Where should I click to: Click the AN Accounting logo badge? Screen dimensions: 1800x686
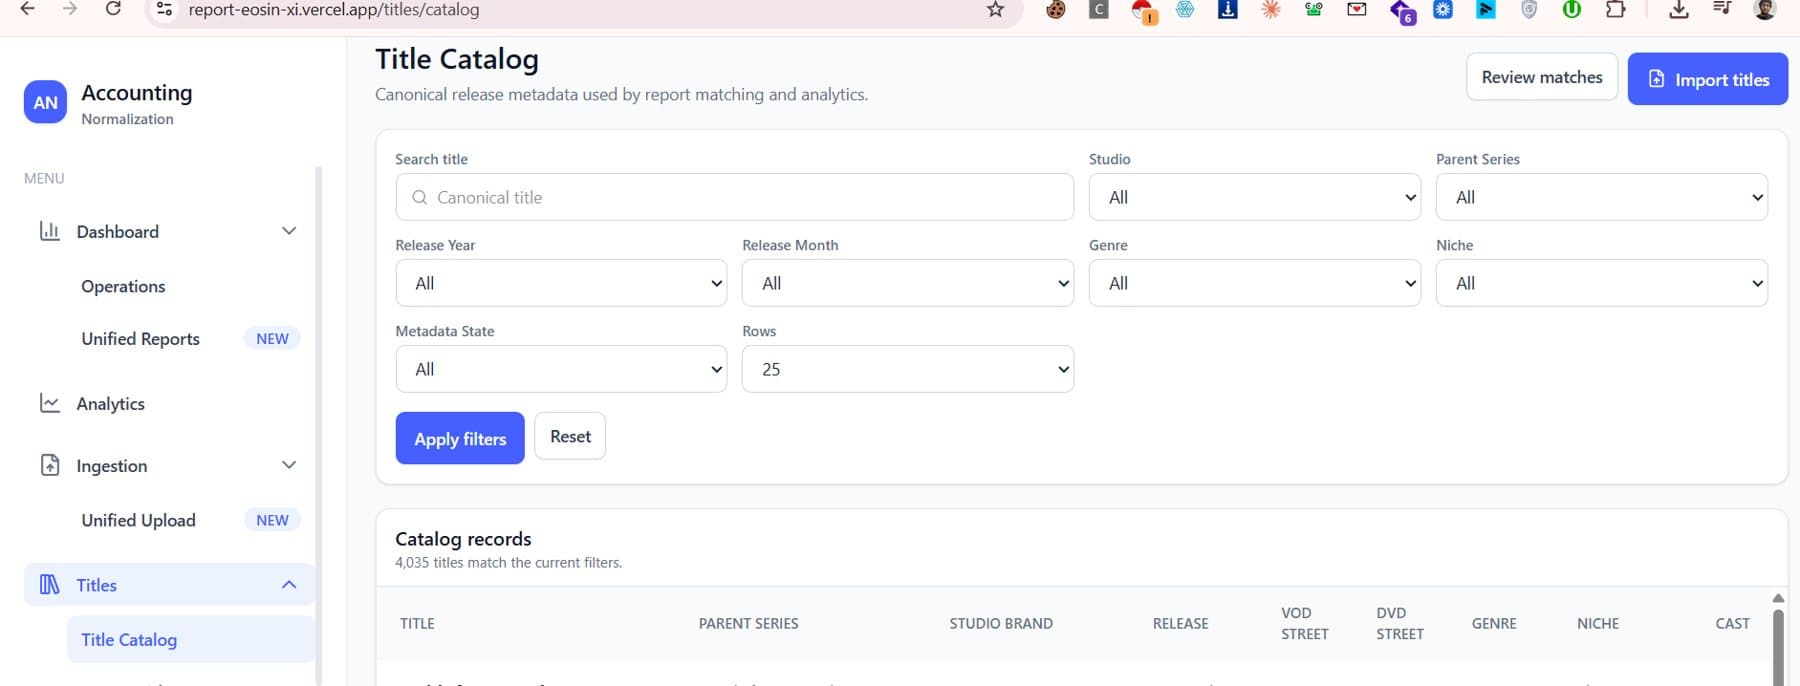pyautogui.click(x=45, y=102)
